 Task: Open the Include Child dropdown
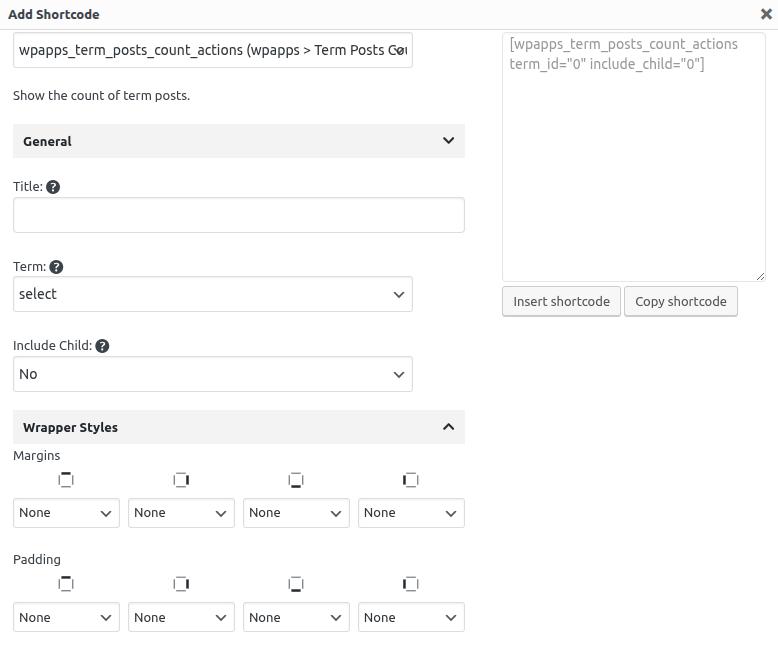pos(212,374)
